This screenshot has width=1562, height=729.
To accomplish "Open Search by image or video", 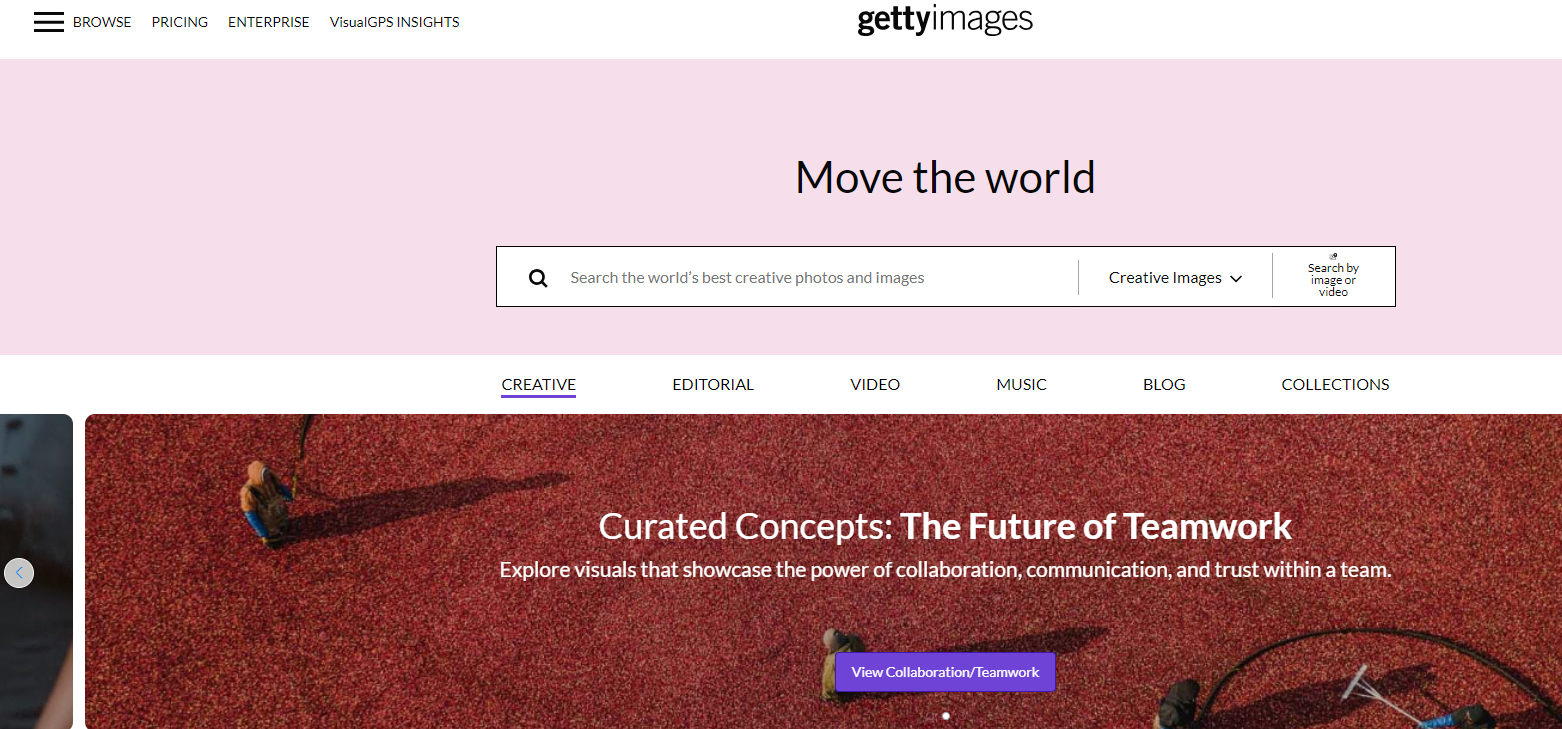I will click(x=1333, y=277).
